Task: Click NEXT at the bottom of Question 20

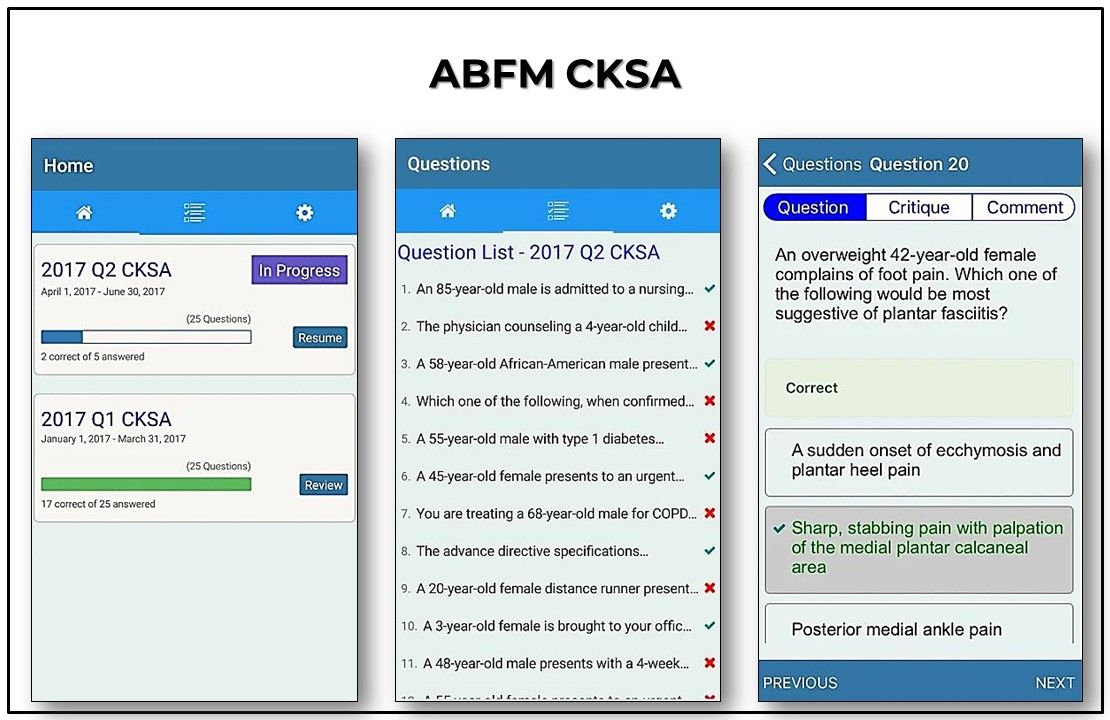Action: (1055, 682)
